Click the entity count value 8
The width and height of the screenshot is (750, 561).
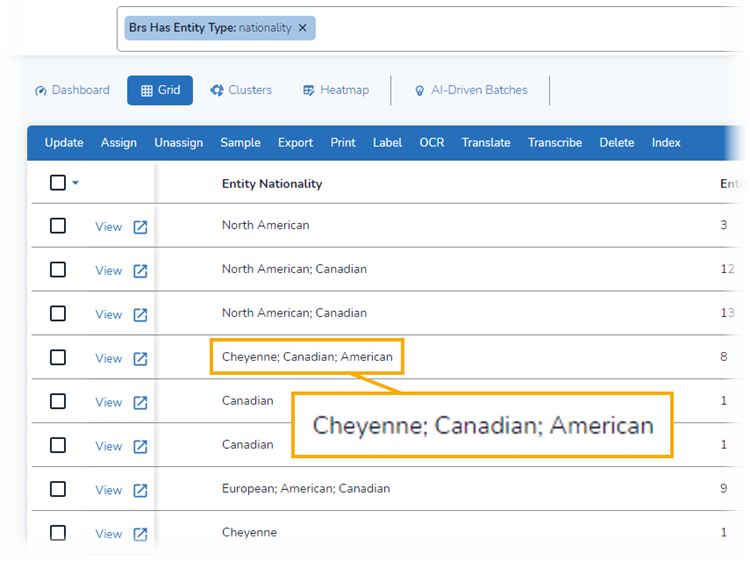[724, 357]
